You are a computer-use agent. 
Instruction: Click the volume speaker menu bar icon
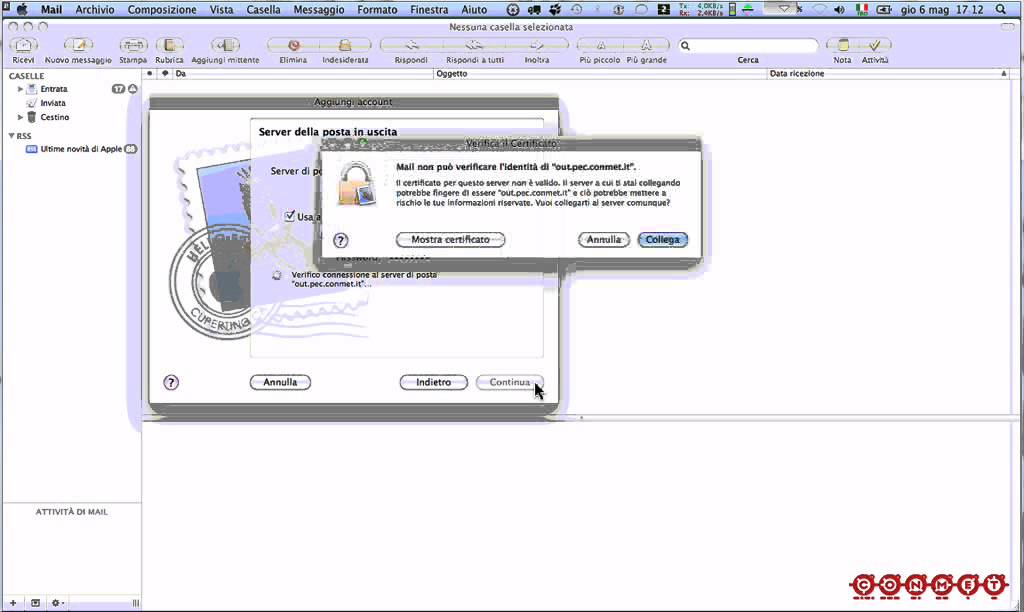(839, 10)
